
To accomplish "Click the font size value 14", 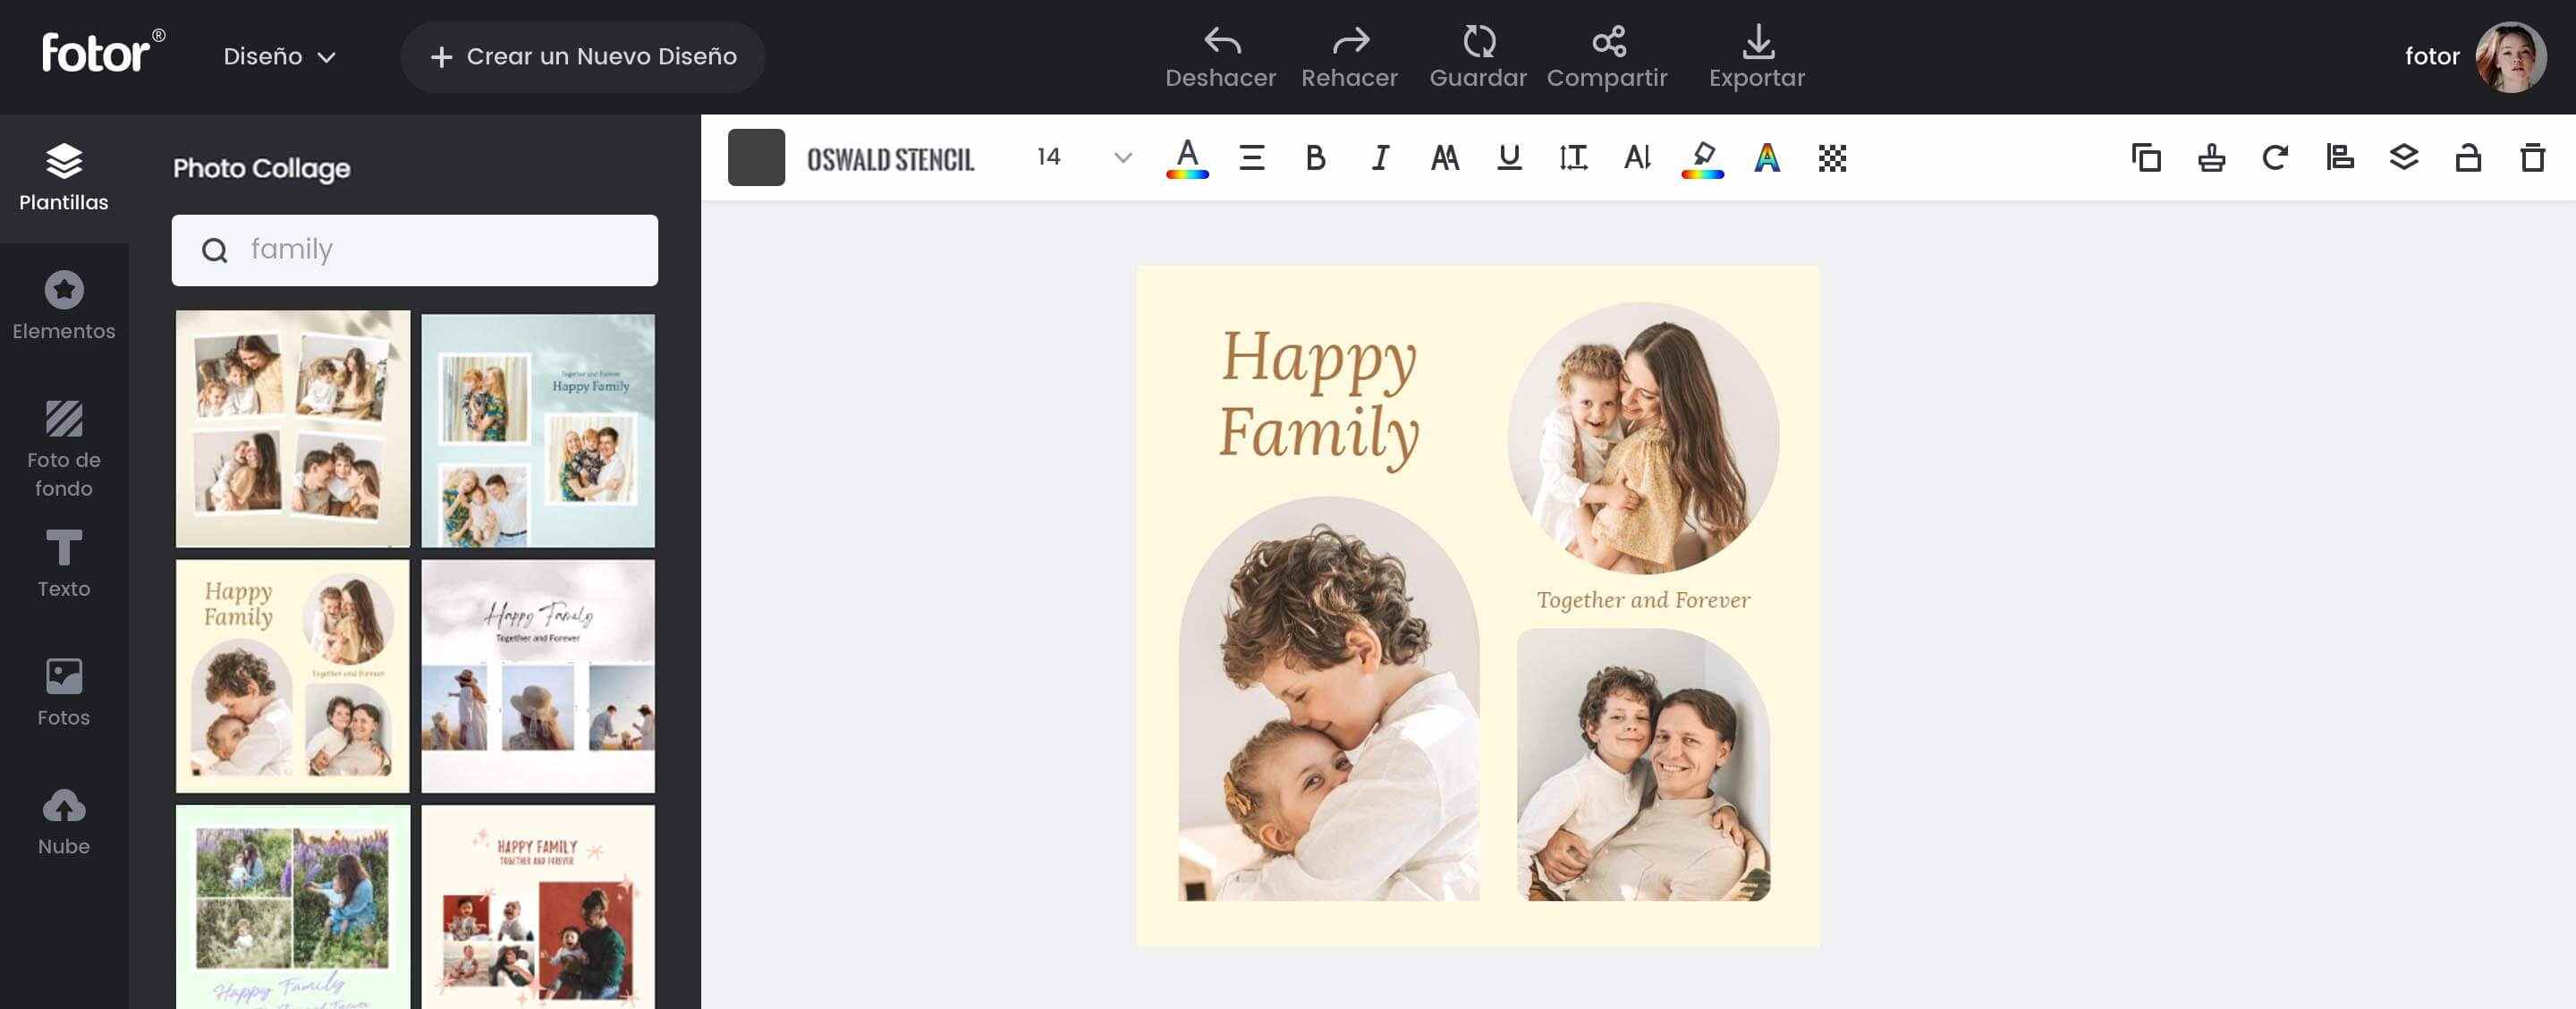I will [1048, 157].
